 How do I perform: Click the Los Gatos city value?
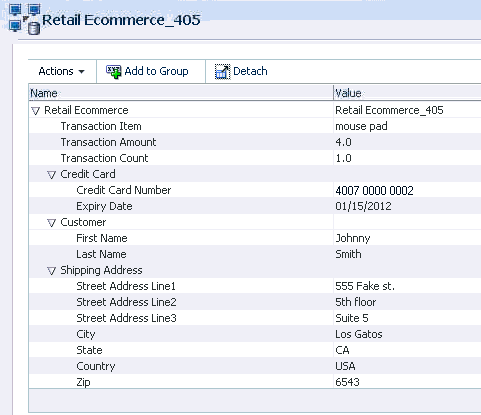[359, 334]
